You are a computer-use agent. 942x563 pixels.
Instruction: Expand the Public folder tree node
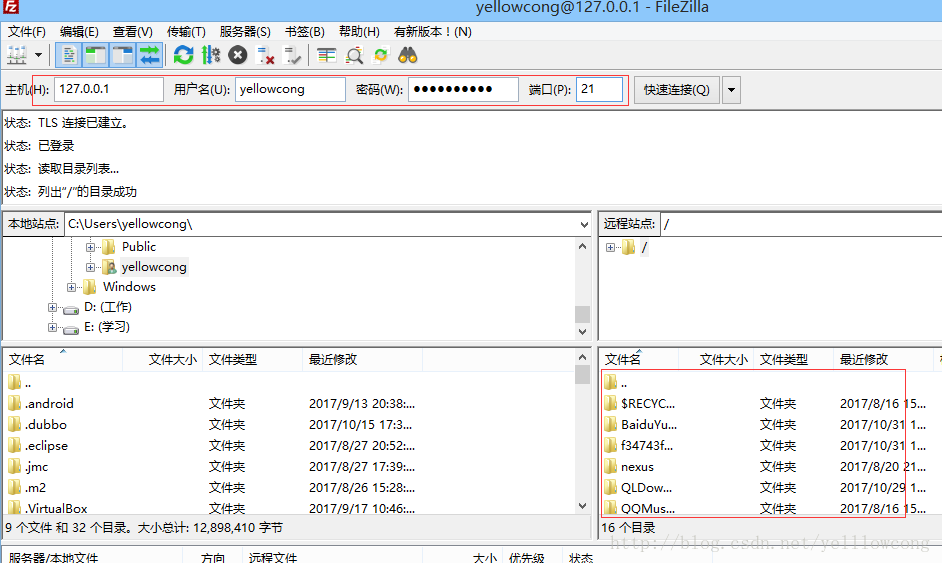pyautogui.click(x=90, y=247)
